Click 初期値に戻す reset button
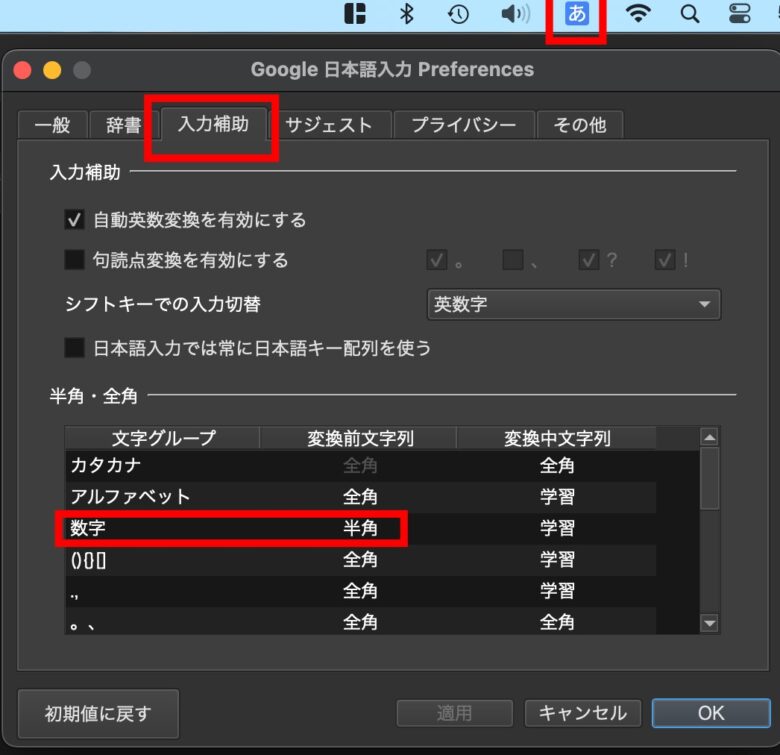The image size is (780, 755). tap(98, 714)
